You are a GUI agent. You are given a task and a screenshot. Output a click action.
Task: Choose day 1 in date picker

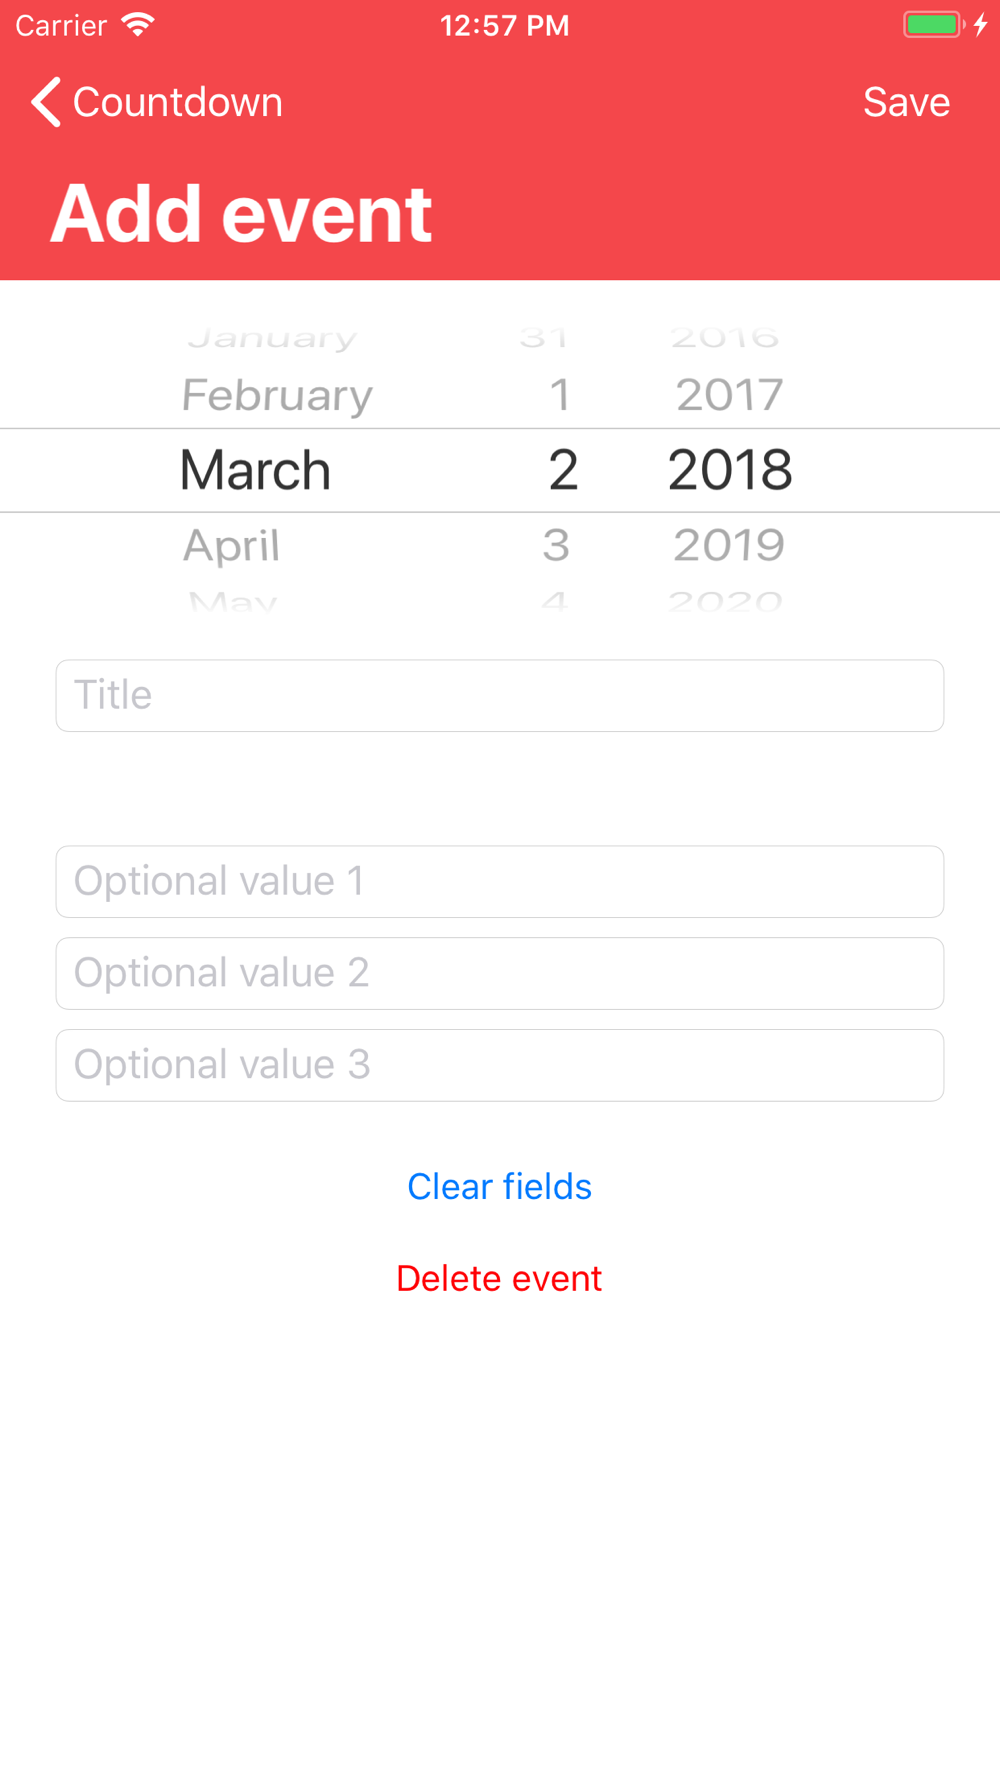(560, 395)
